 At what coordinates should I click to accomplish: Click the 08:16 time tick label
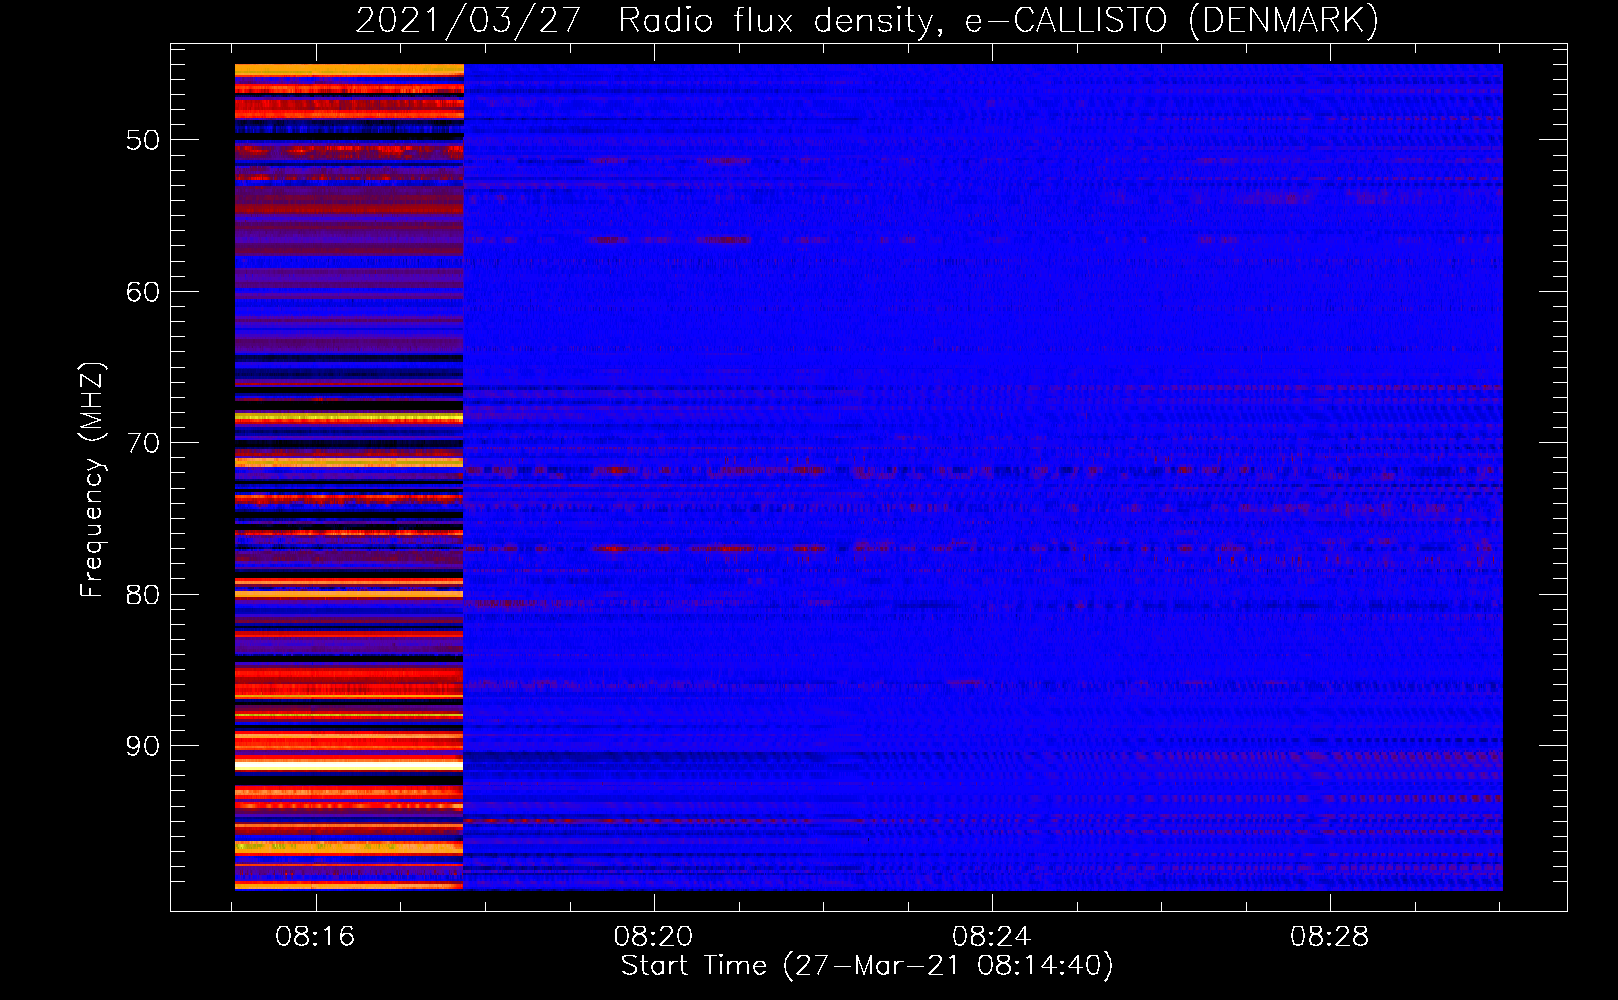point(316,937)
